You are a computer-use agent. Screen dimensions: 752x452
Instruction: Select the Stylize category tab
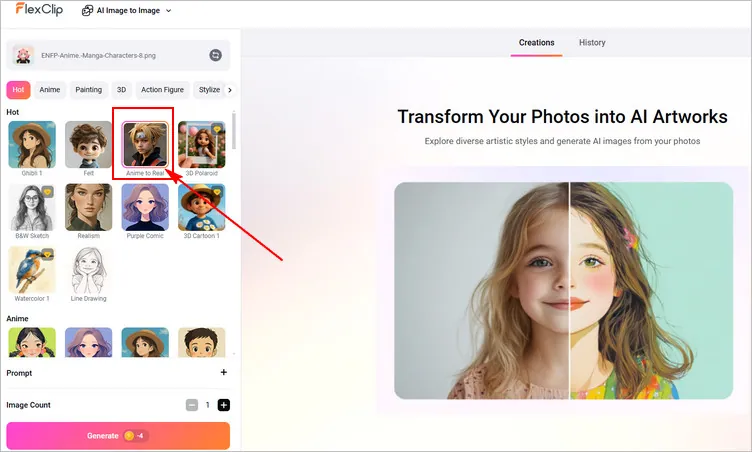point(209,90)
